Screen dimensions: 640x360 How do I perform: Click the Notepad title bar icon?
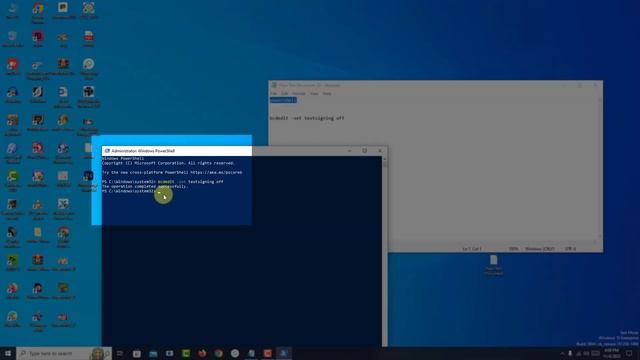pos(274,85)
